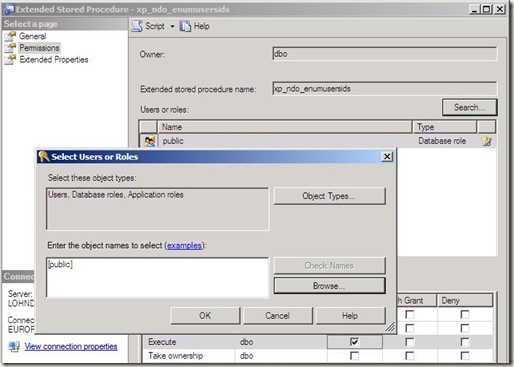Select the Take ownership permission row
Viewport: 514px width, 367px height.
(x=318, y=356)
